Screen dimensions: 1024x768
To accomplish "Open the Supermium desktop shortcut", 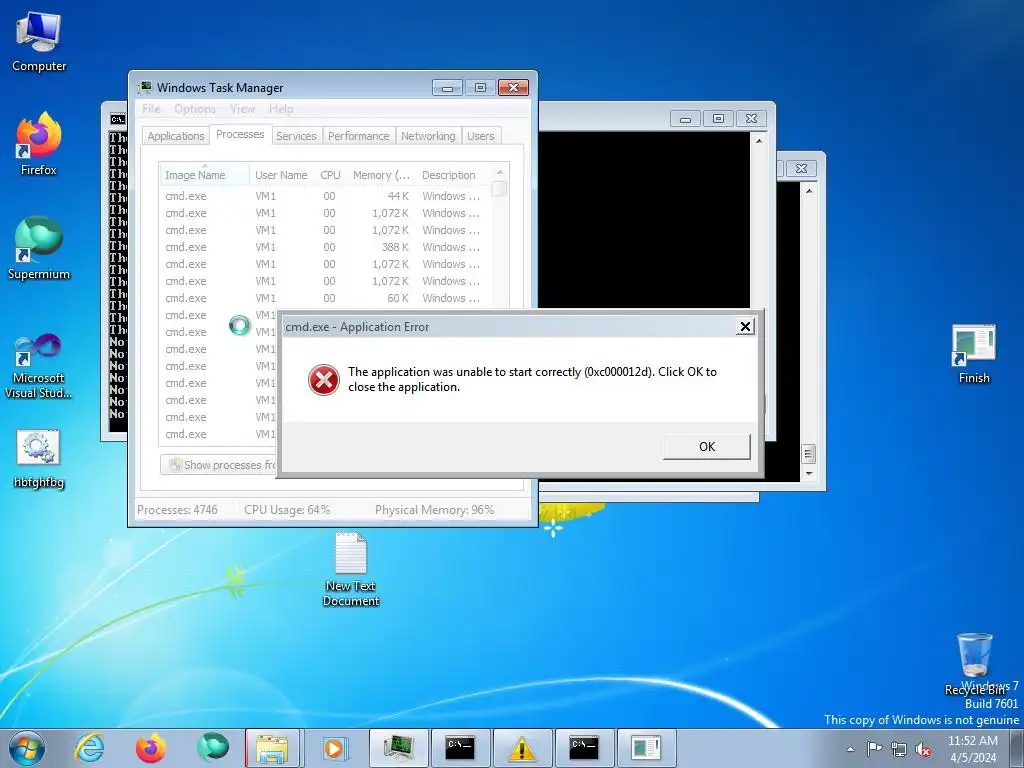I will tap(39, 248).
